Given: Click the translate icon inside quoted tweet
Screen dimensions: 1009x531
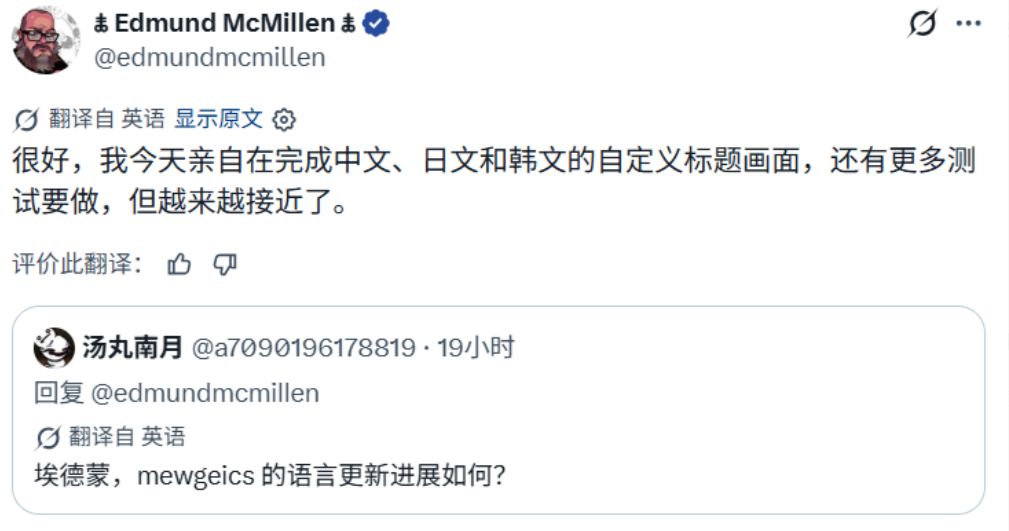Looking at the screenshot, I should tap(48, 438).
